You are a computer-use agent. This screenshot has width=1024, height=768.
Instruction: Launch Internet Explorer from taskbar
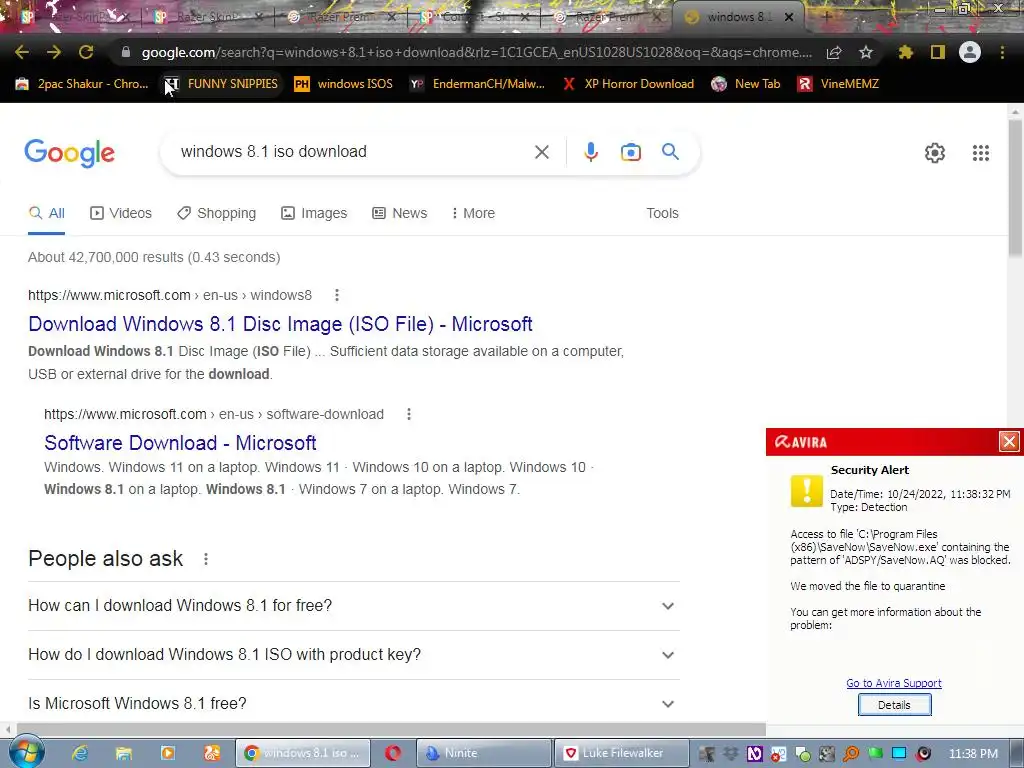pos(80,753)
